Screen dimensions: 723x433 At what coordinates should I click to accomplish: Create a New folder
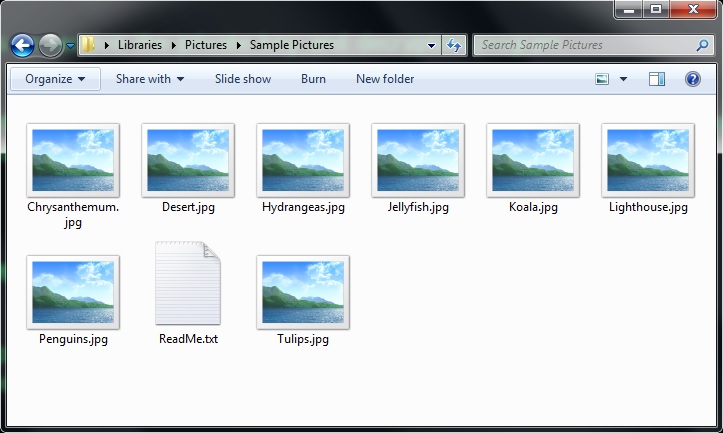[385, 79]
